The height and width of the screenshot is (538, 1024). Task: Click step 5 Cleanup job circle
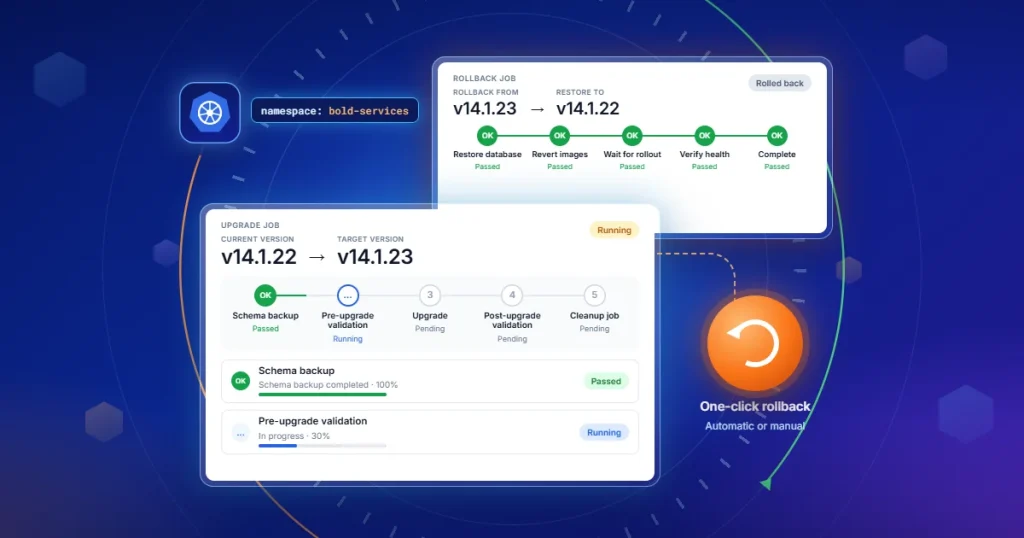(x=594, y=295)
